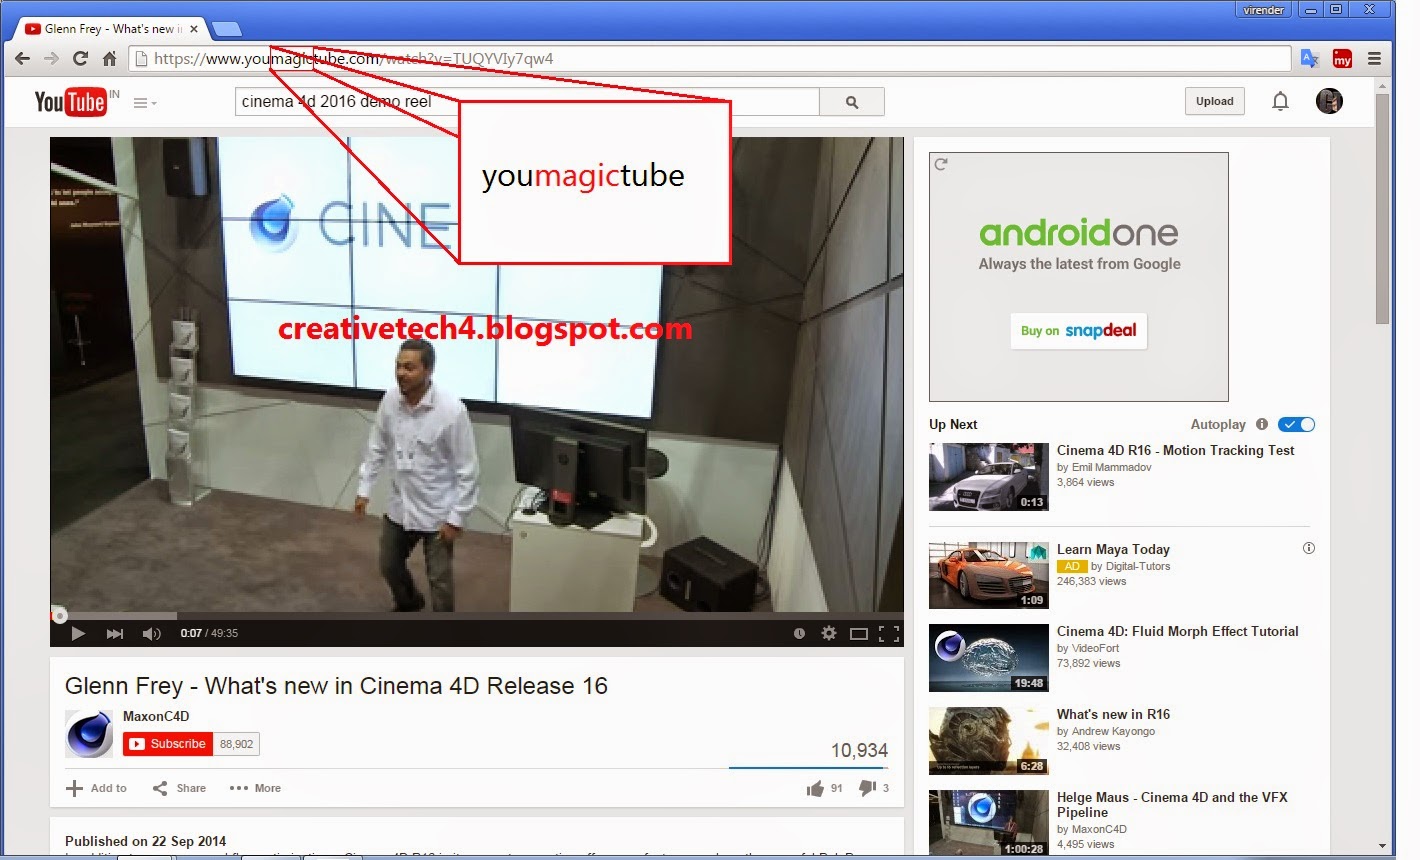Open Cinema 4D R16 - Motion Tracking Test
This screenshot has height=860, width=1420.
[x=1175, y=451]
